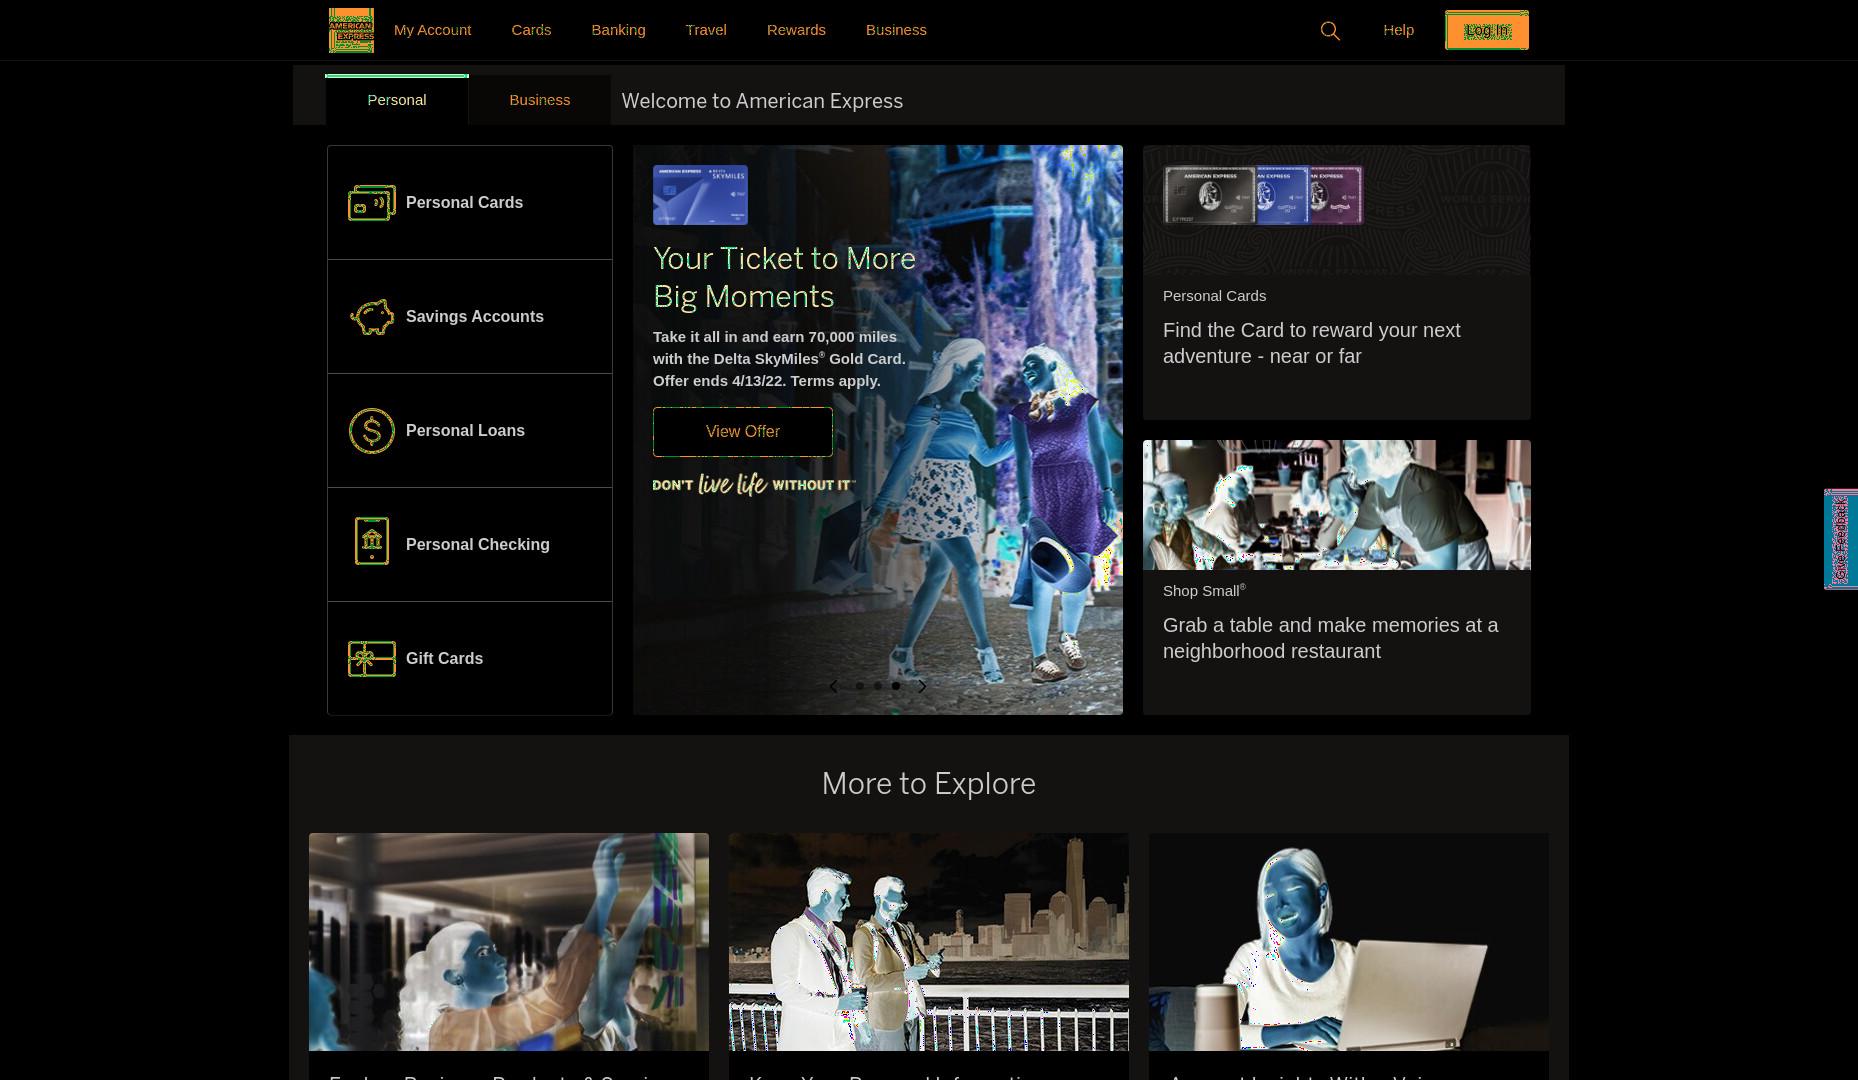Image resolution: width=1858 pixels, height=1080 pixels.
Task: Open the Rewards menu
Action: point(796,30)
